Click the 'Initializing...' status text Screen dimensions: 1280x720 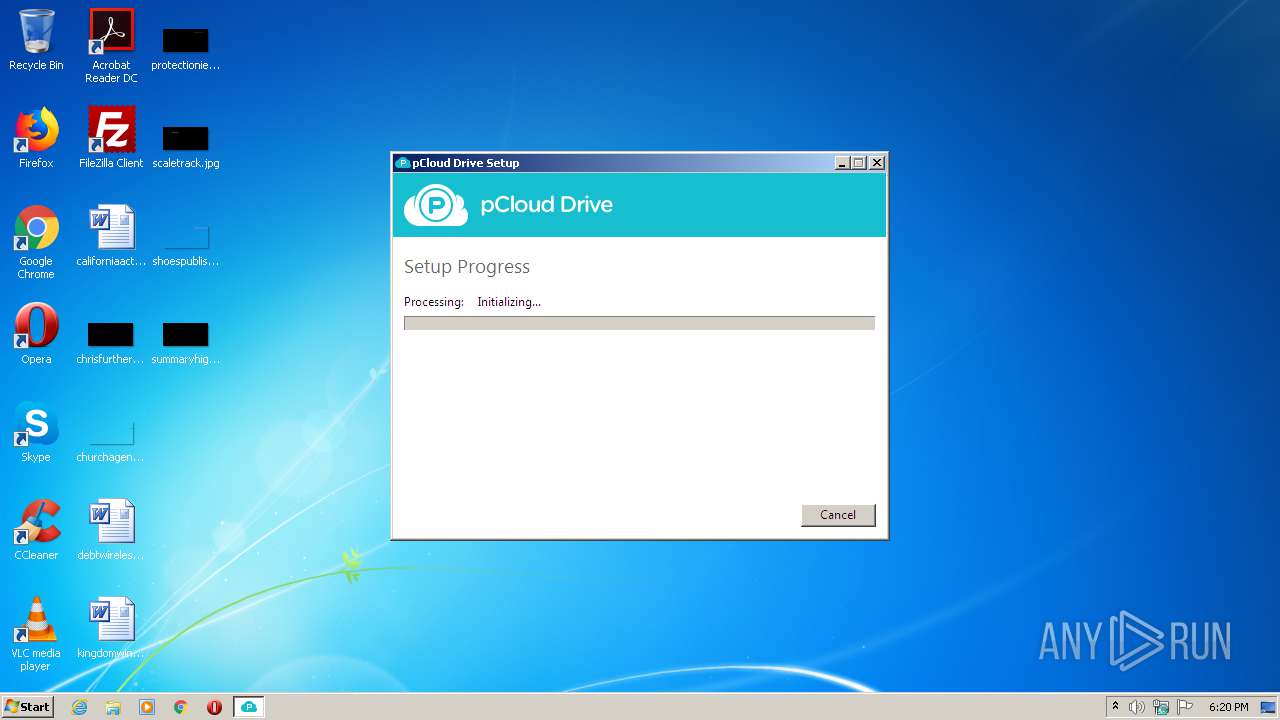509,302
